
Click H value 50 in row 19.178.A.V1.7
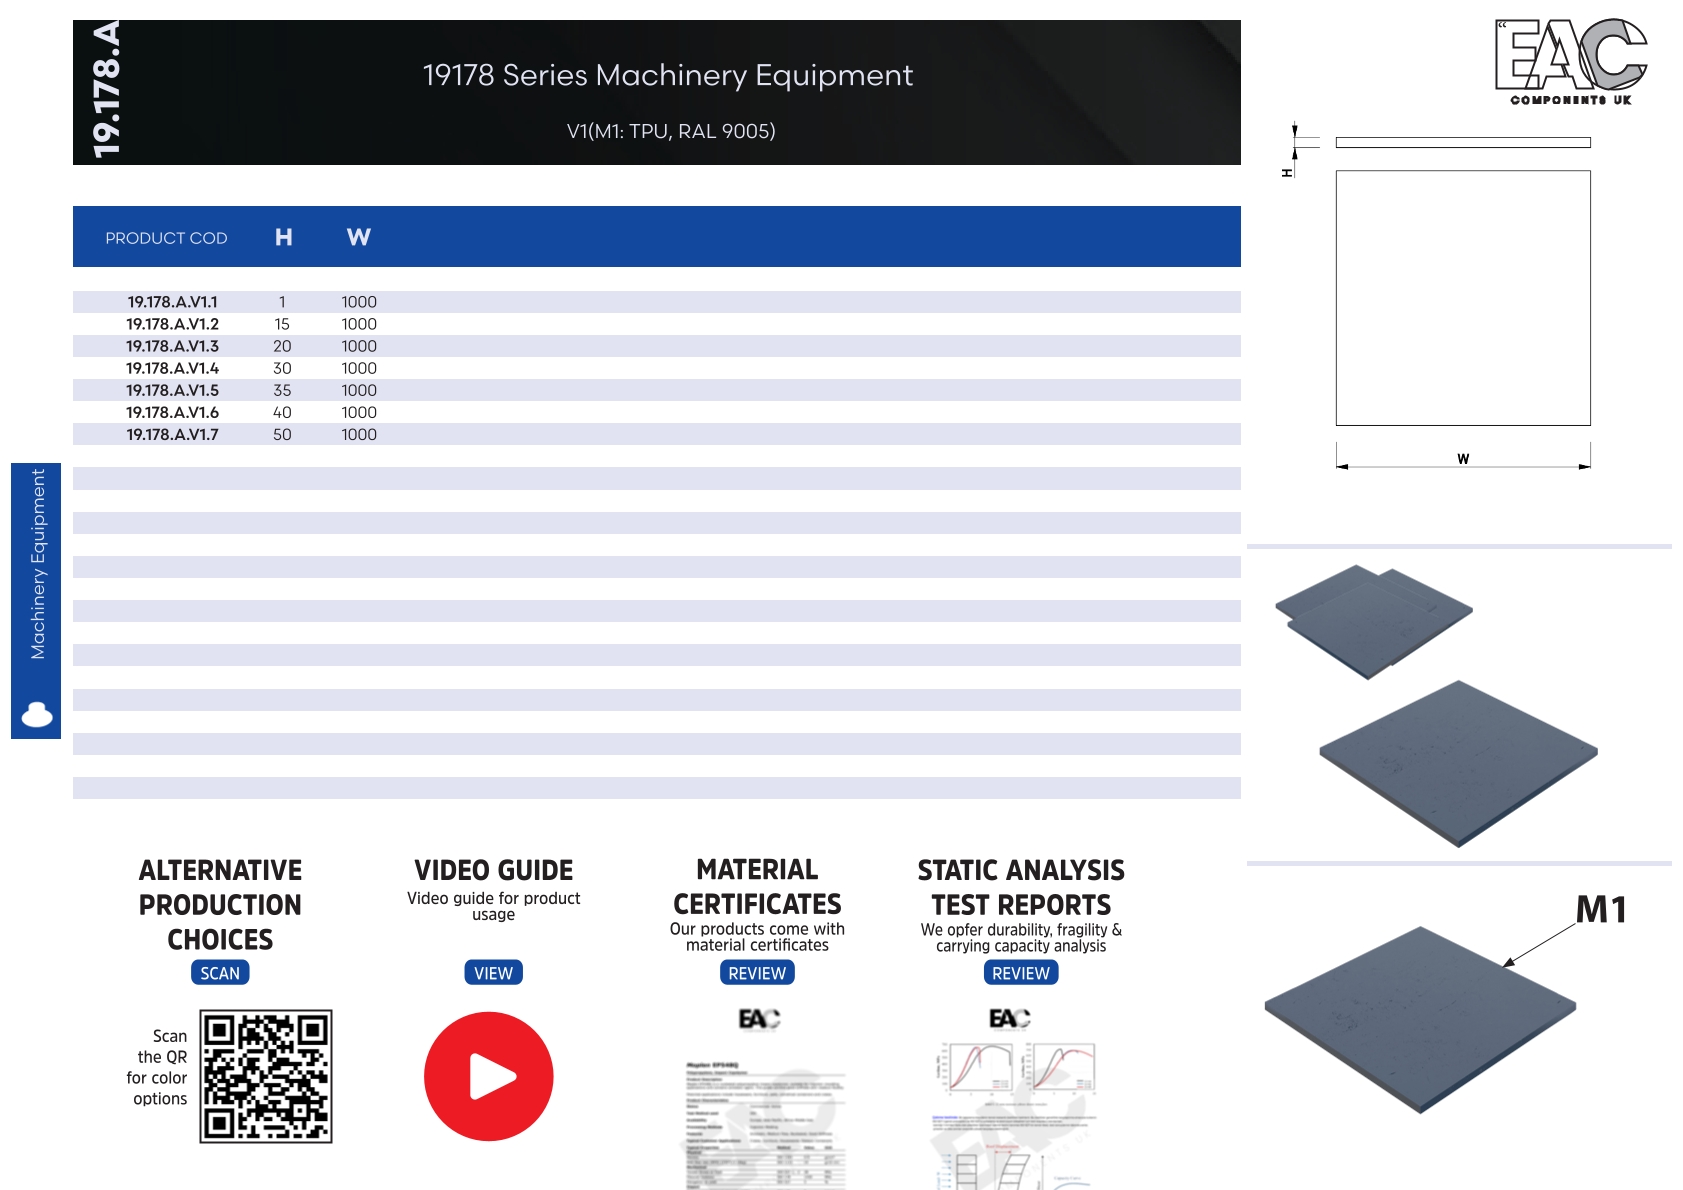coord(282,434)
